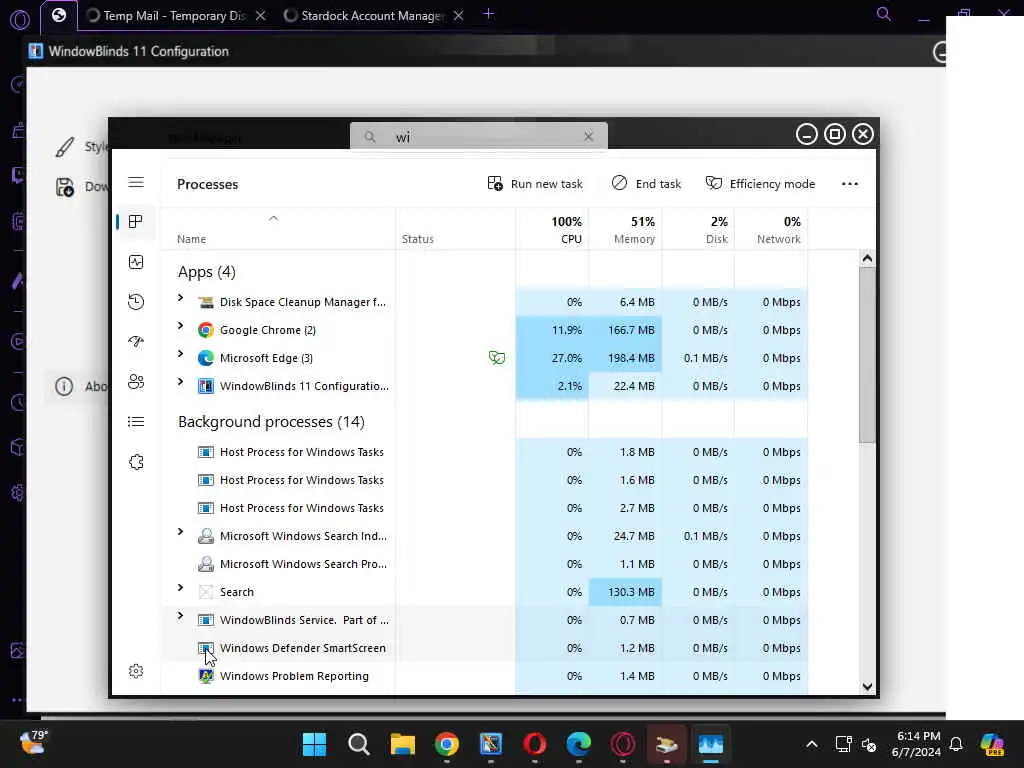Open Task Manager settings gear
The height and width of the screenshot is (768, 1024).
click(136, 671)
